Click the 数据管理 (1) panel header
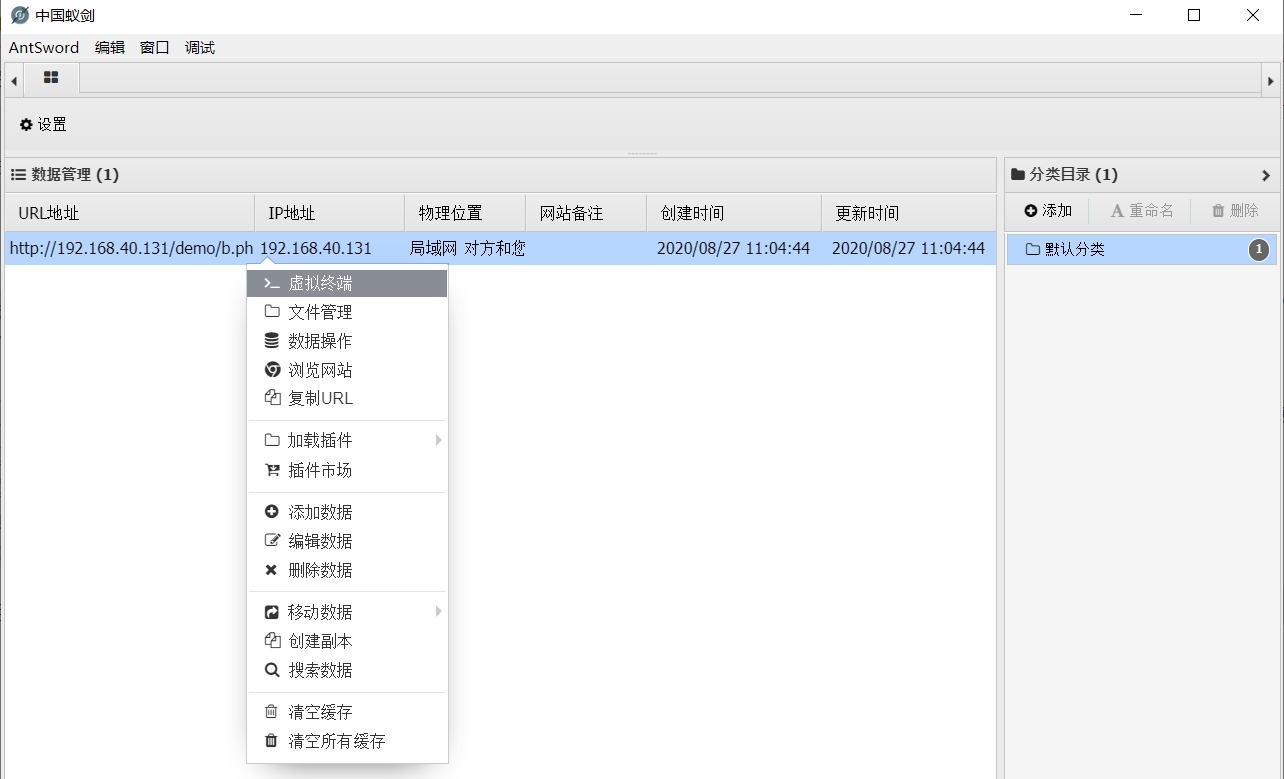The width and height of the screenshot is (1284, 779). [500, 175]
